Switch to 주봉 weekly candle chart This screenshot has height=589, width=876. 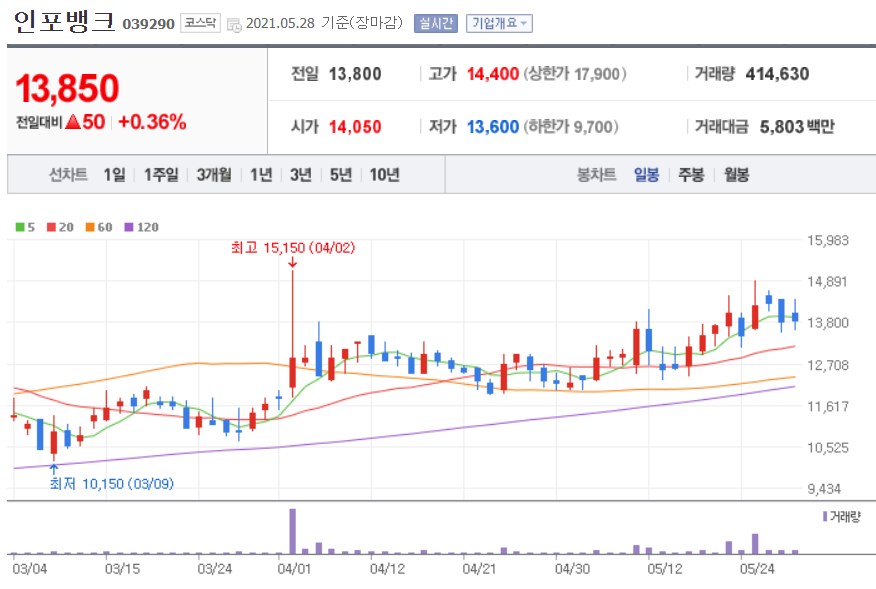[x=691, y=175]
